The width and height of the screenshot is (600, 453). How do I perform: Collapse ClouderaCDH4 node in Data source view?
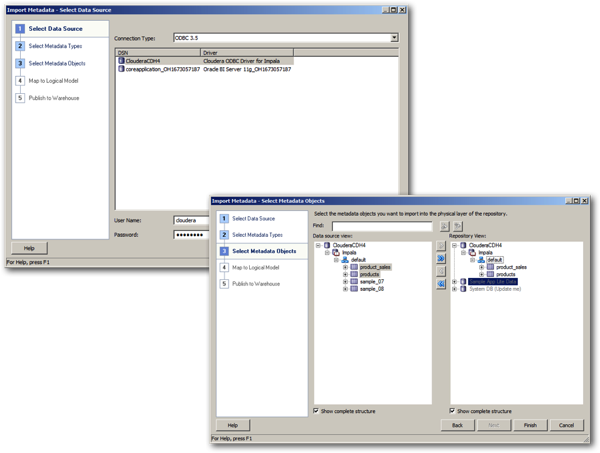[318, 245]
